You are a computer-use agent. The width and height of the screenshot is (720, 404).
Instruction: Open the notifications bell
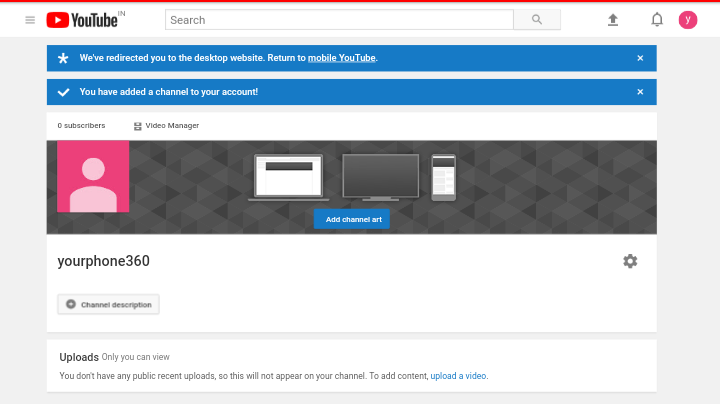(x=657, y=20)
